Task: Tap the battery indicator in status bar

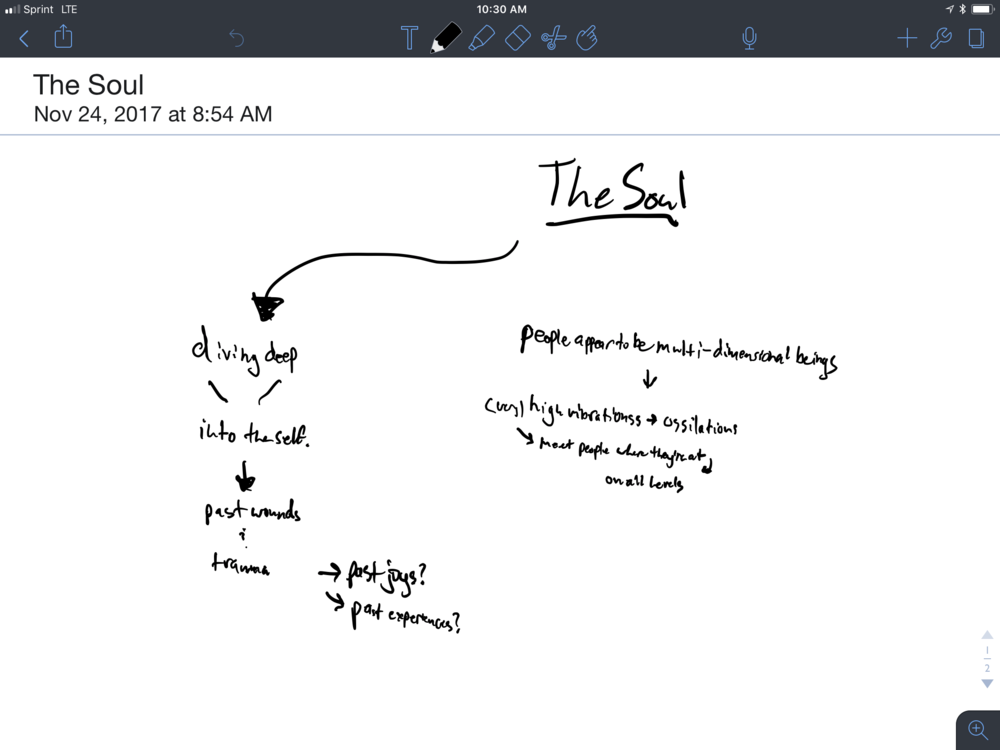Action: click(x=981, y=9)
